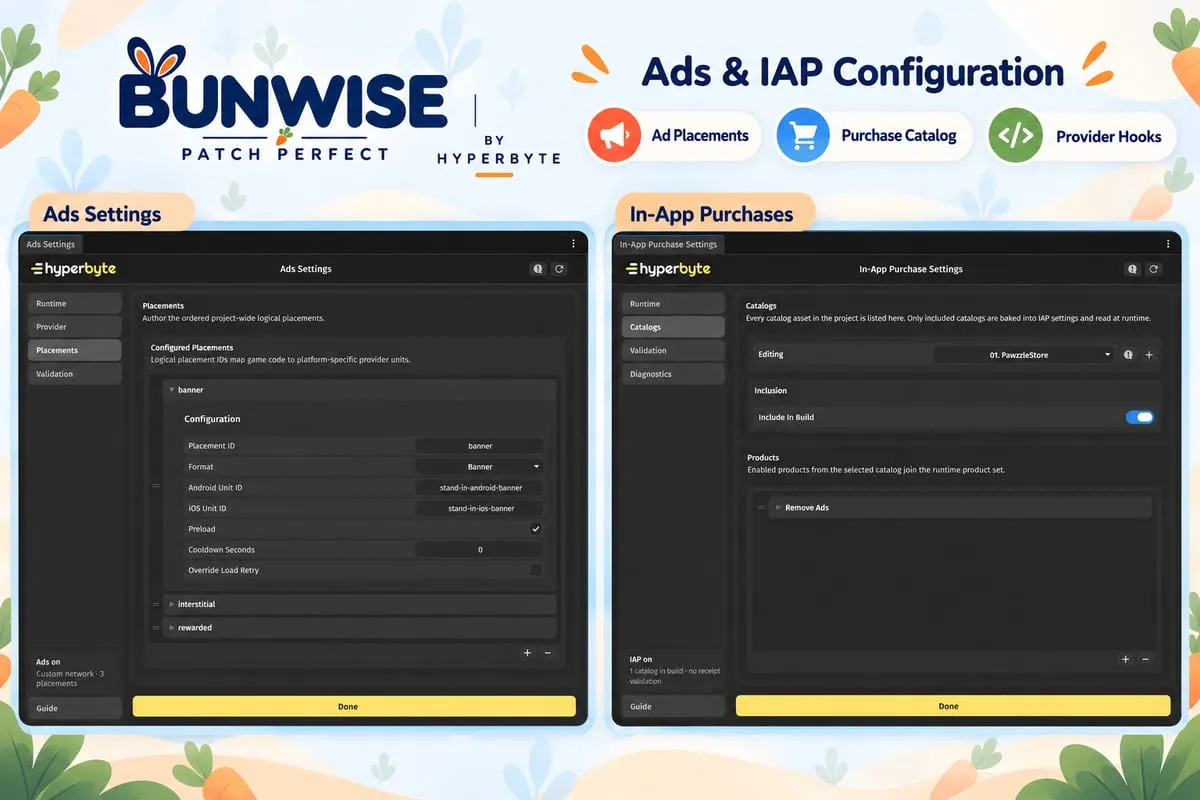Click the banner placement drag handle
The width and height of the screenshot is (1200, 800).
tap(156, 486)
